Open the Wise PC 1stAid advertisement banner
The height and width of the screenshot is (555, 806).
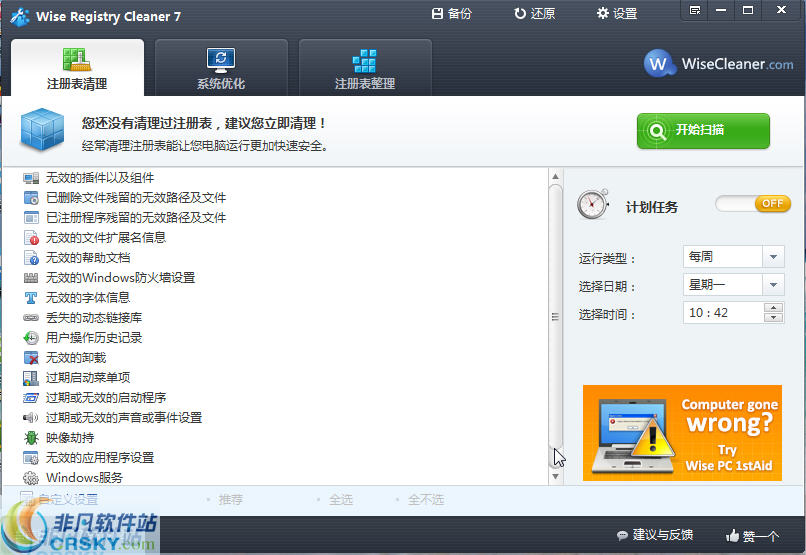tap(682, 433)
